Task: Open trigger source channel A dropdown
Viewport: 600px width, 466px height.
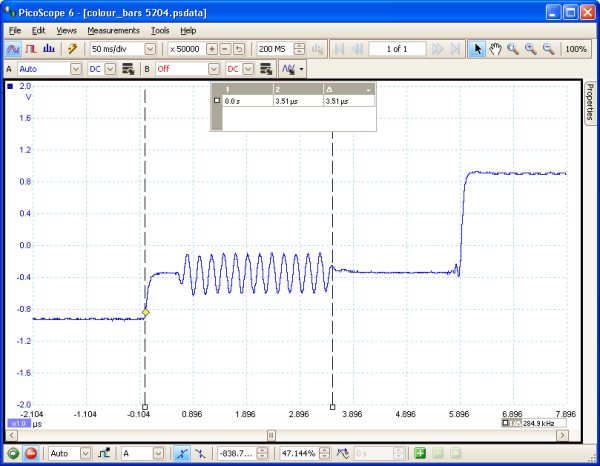Action: (x=158, y=454)
